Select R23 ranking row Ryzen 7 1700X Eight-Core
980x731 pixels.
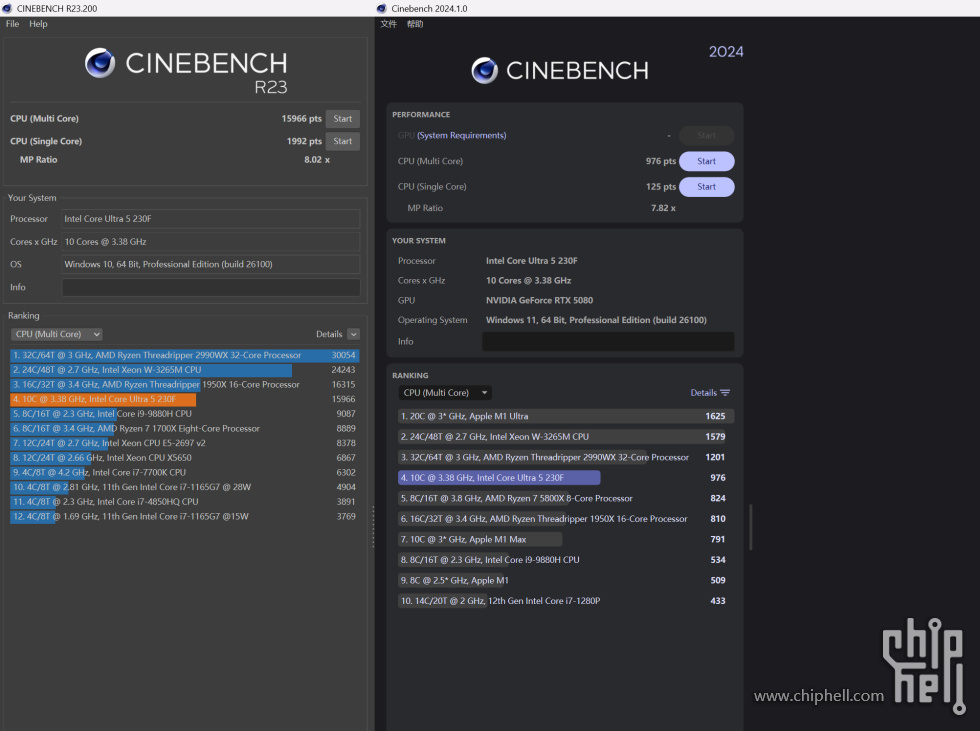click(184, 429)
